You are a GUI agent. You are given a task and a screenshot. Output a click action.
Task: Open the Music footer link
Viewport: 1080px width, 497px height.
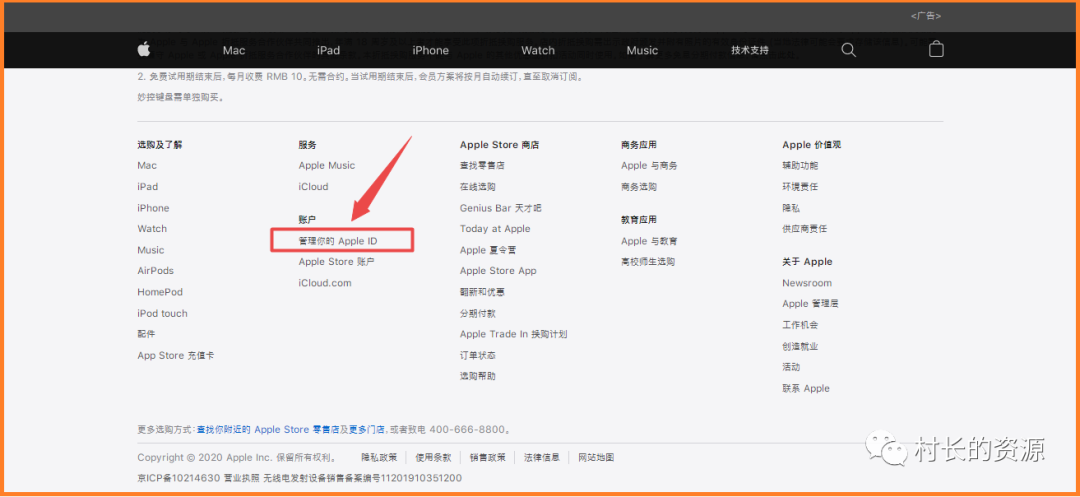coord(151,250)
